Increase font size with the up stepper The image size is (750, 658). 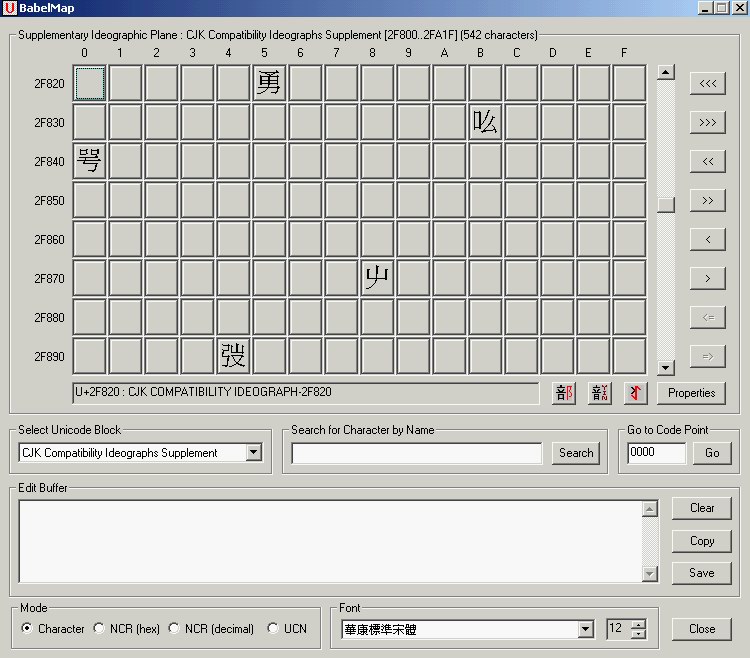[638, 624]
